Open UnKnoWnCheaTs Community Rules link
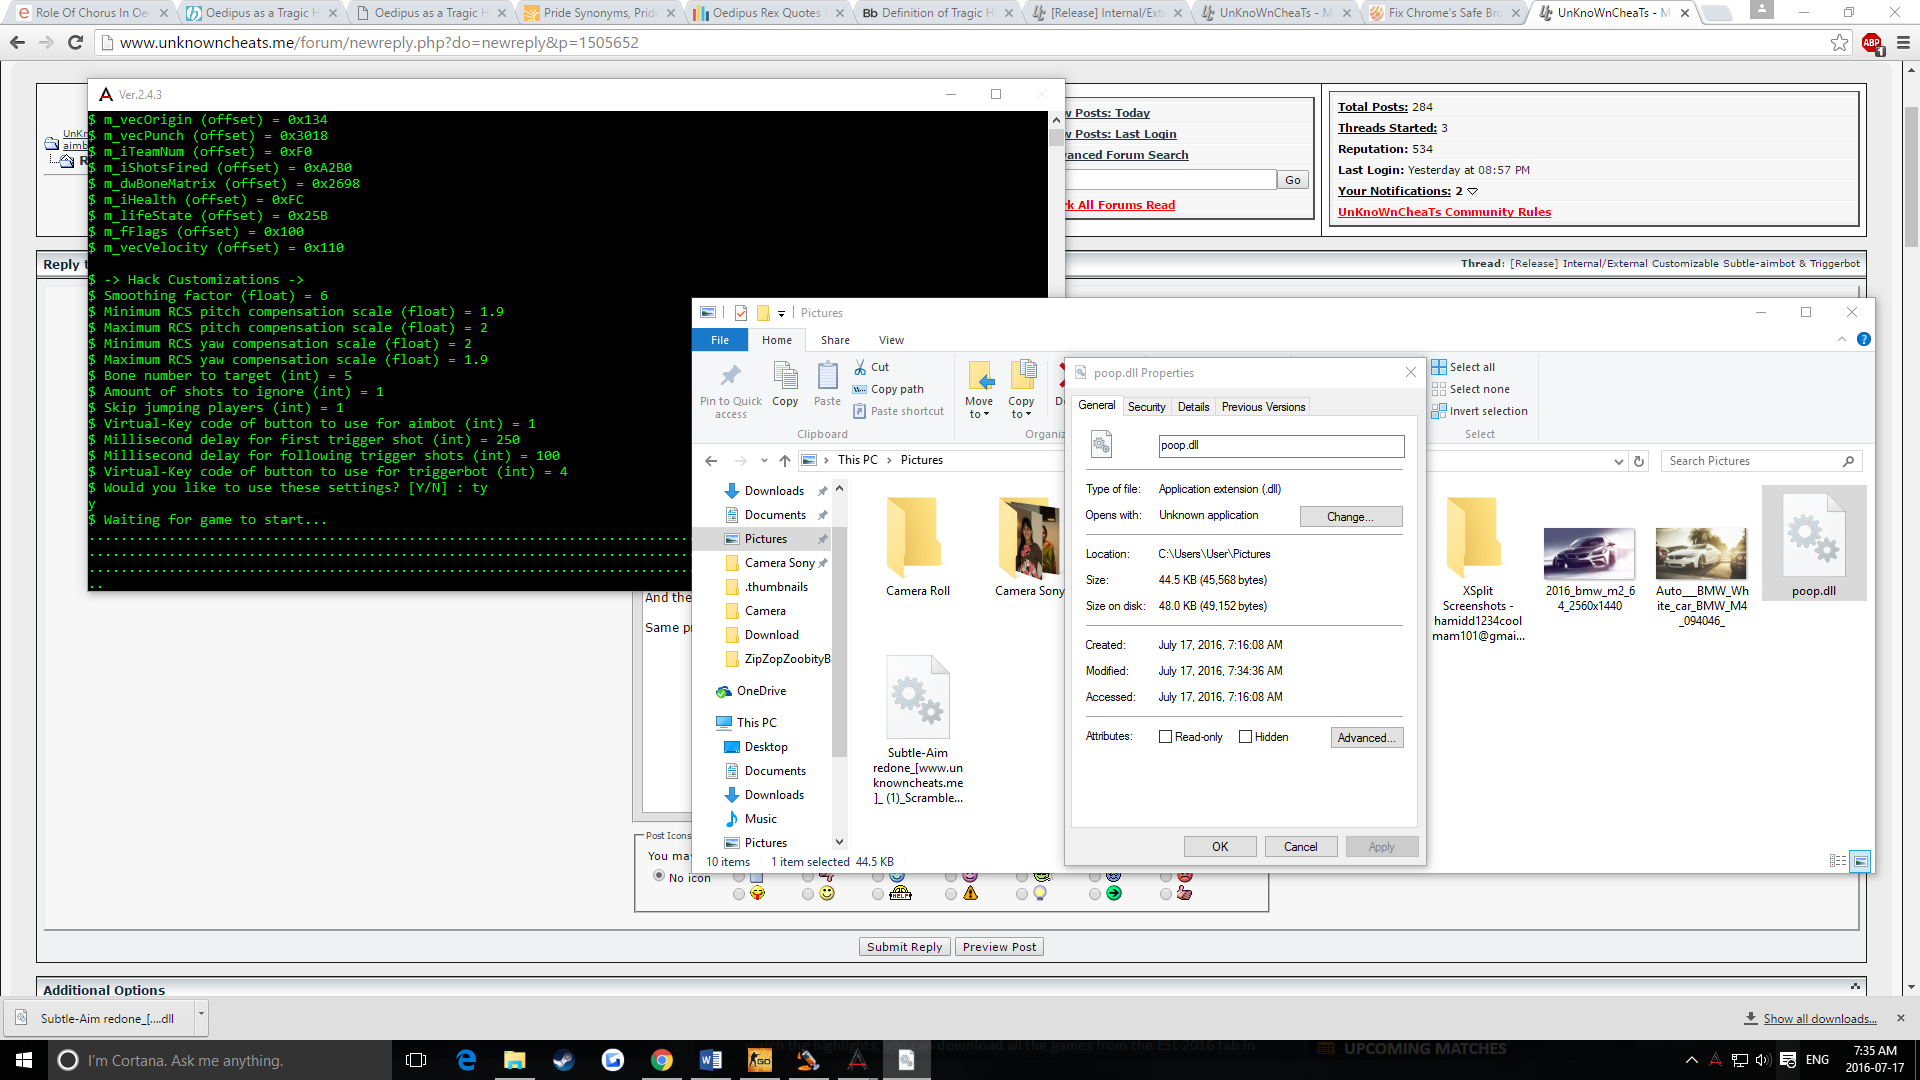Image resolution: width=1920 pixels, height=1080 pixels. pyautogui.click(x=1444, y=212)
